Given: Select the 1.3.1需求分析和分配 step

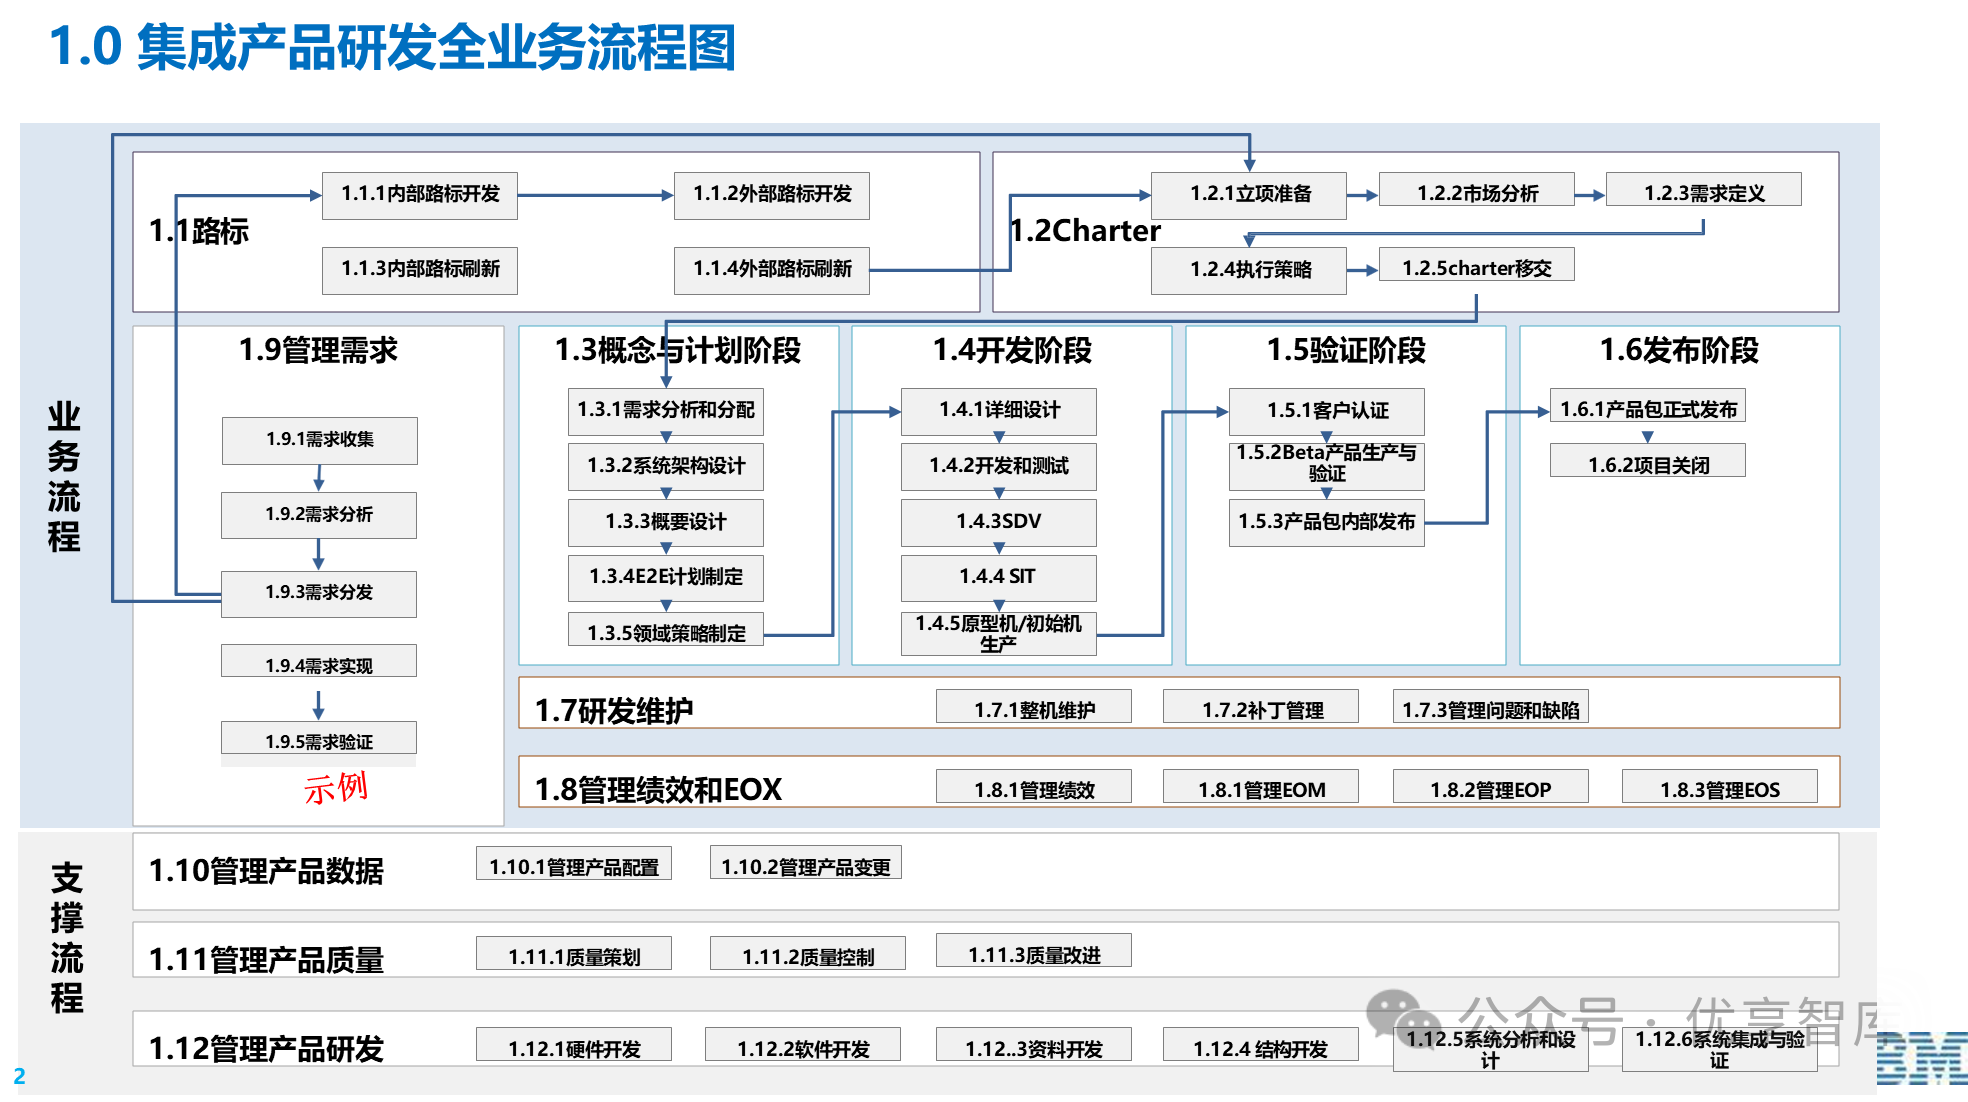Looking at the screenshot, I should click(665, 411).
